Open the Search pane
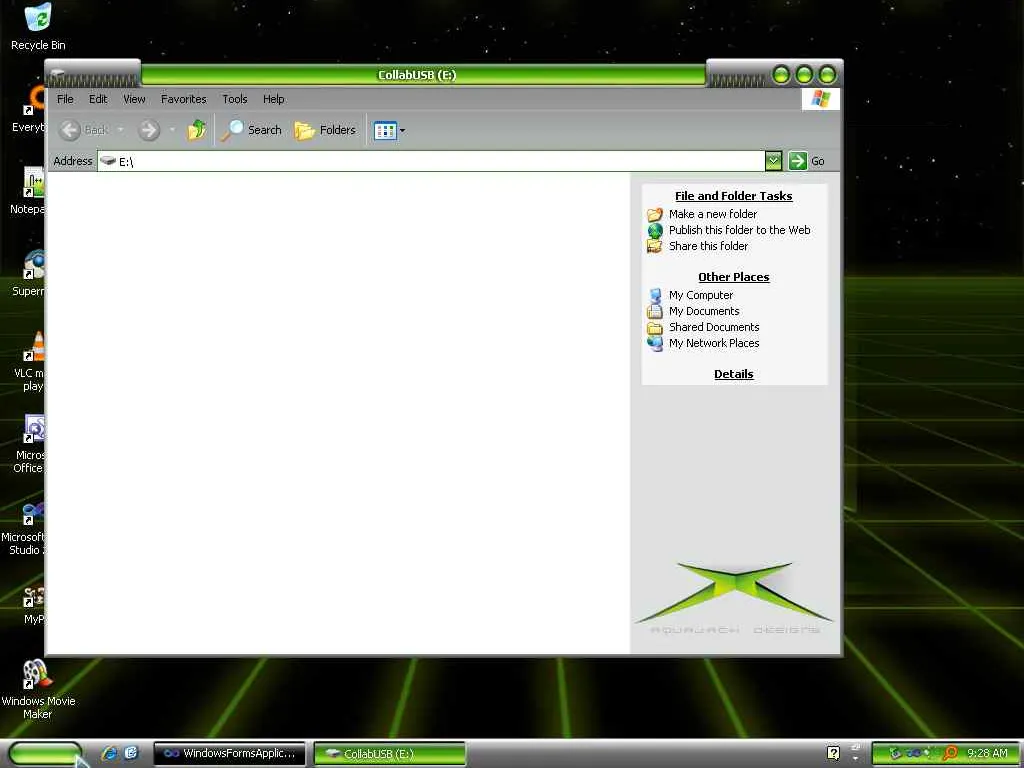Viewport: 1024px width, 768px height. point(251,130)
